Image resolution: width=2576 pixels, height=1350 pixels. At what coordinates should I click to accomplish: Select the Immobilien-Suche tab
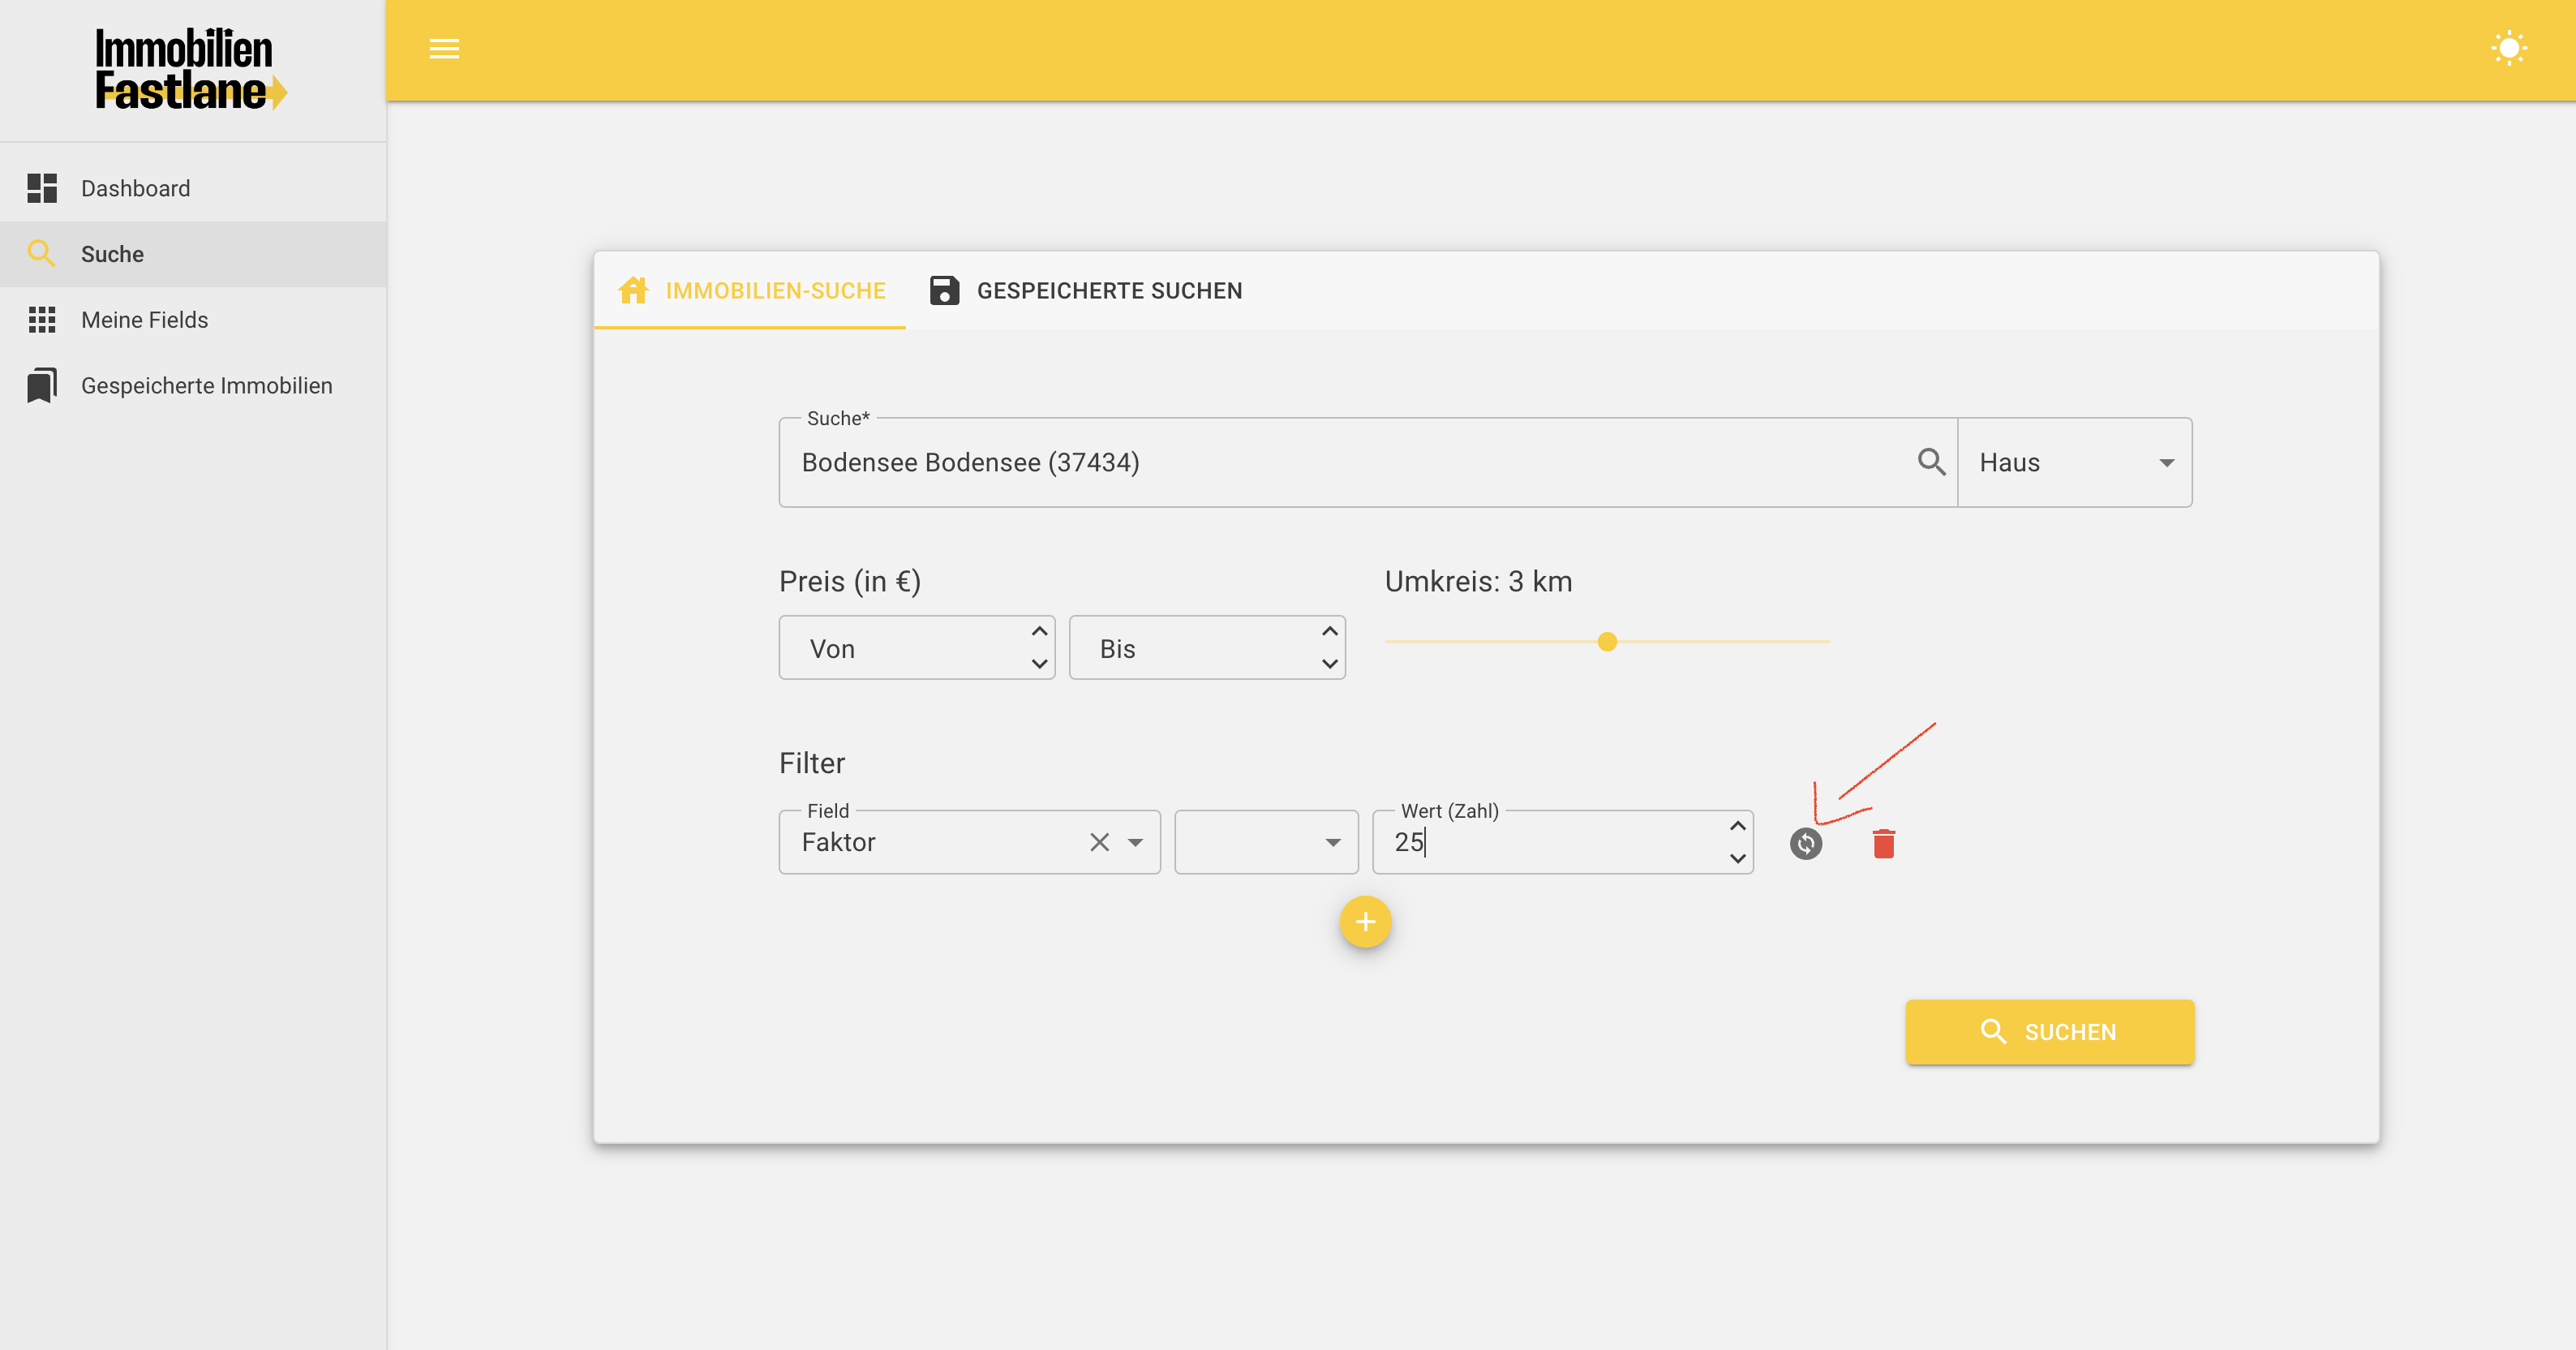[751, 291]
